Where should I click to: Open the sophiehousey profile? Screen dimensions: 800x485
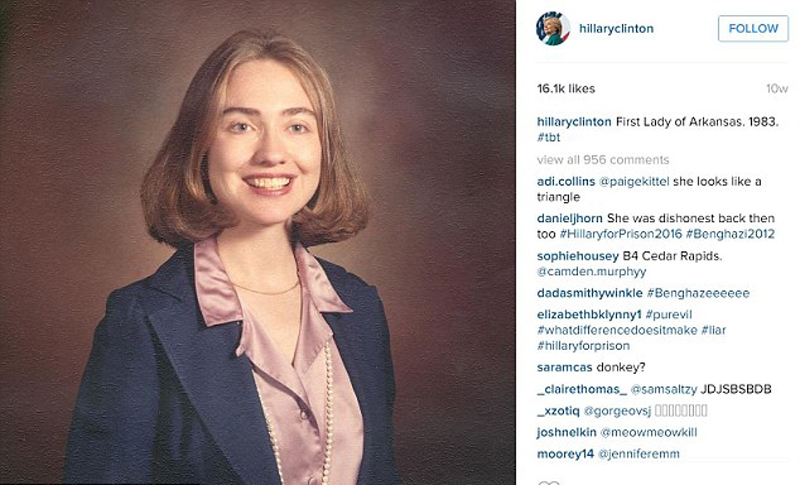pos(578,256)
